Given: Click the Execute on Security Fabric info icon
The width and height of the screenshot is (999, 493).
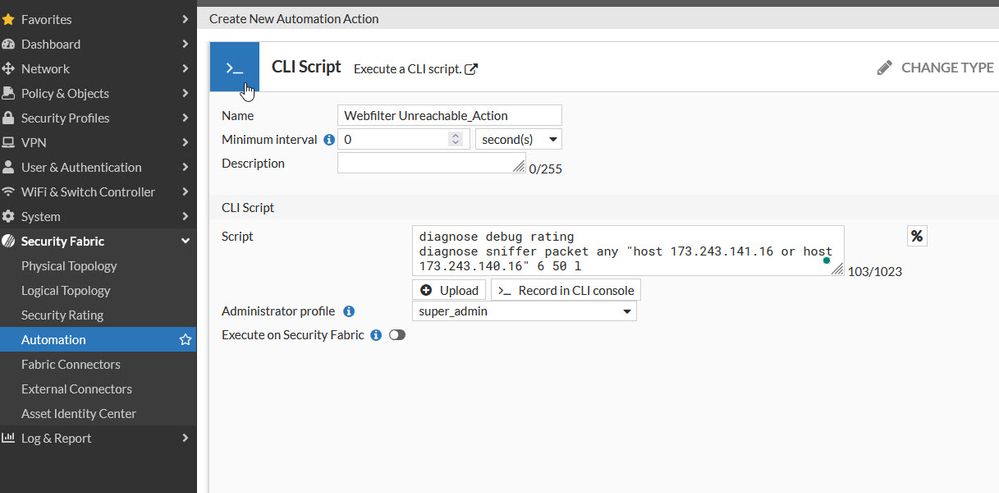Looking at the screenshot, I should coord(376,335).
